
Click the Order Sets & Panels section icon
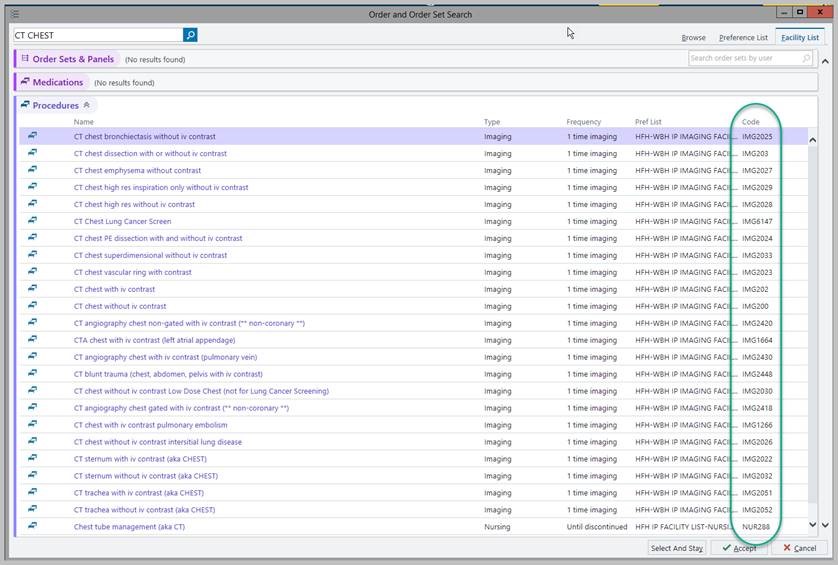pos(25,59)
